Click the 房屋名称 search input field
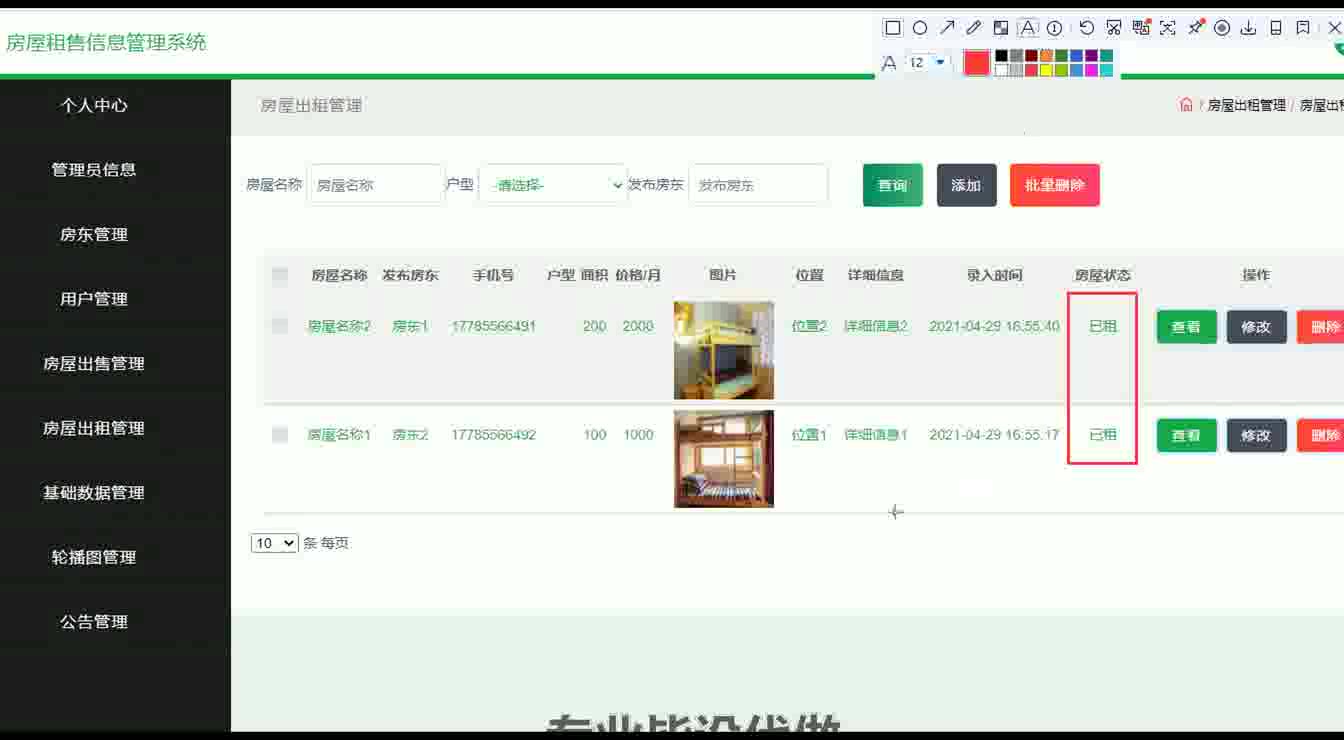 (x=375, y=185)
